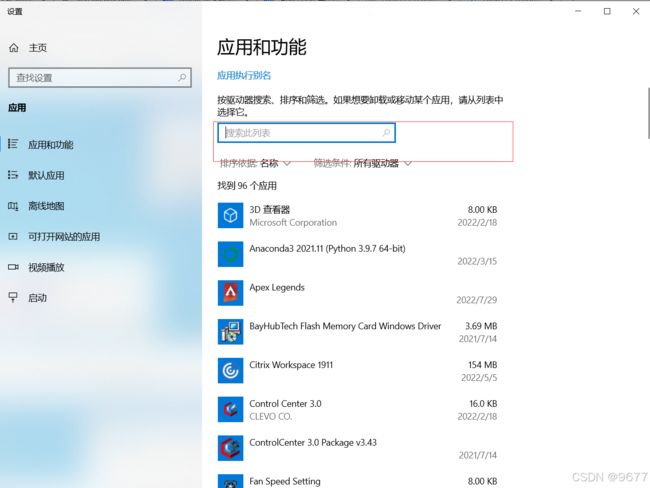
Task: Select Anaconda3 2021.11 (Python 3.9.7 64-bit)
Action: [357, 254]
